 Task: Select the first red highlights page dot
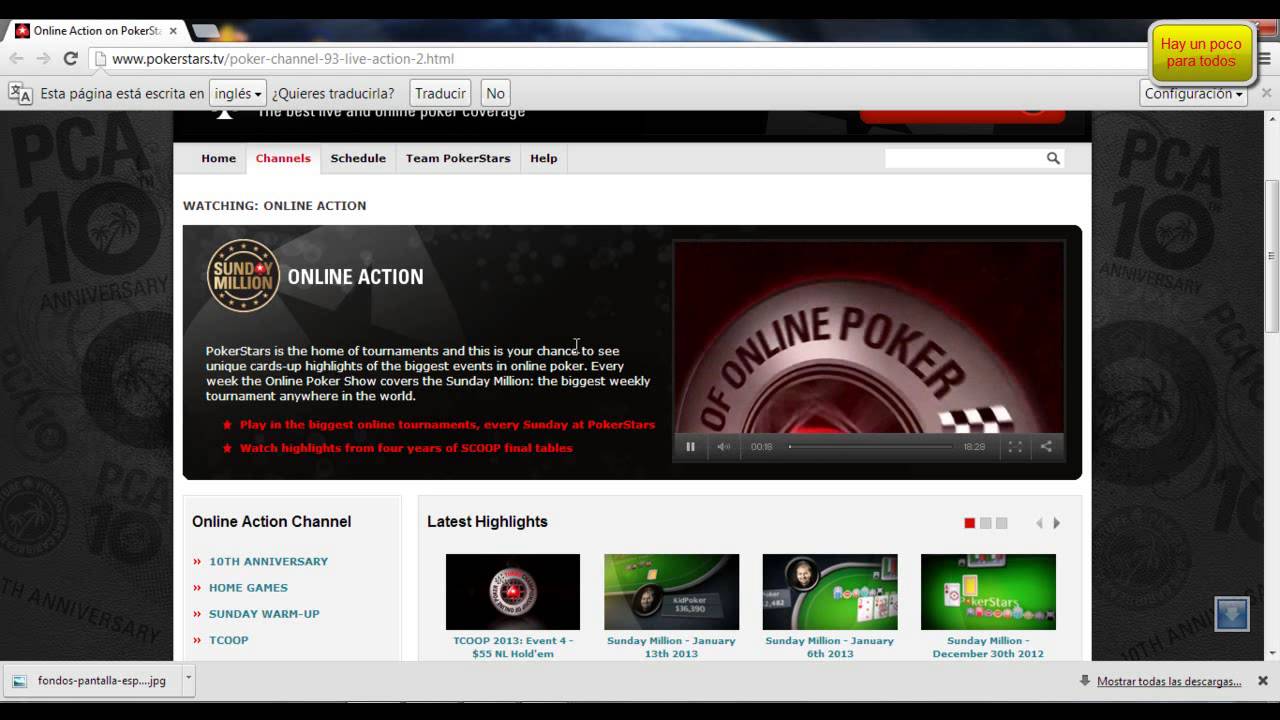click(969, 523)
